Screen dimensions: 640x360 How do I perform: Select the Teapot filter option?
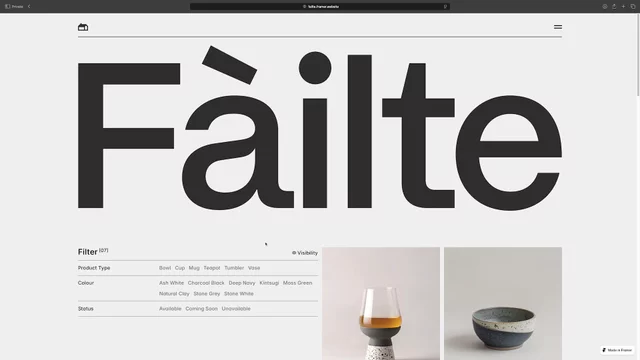tap(212, 268)
